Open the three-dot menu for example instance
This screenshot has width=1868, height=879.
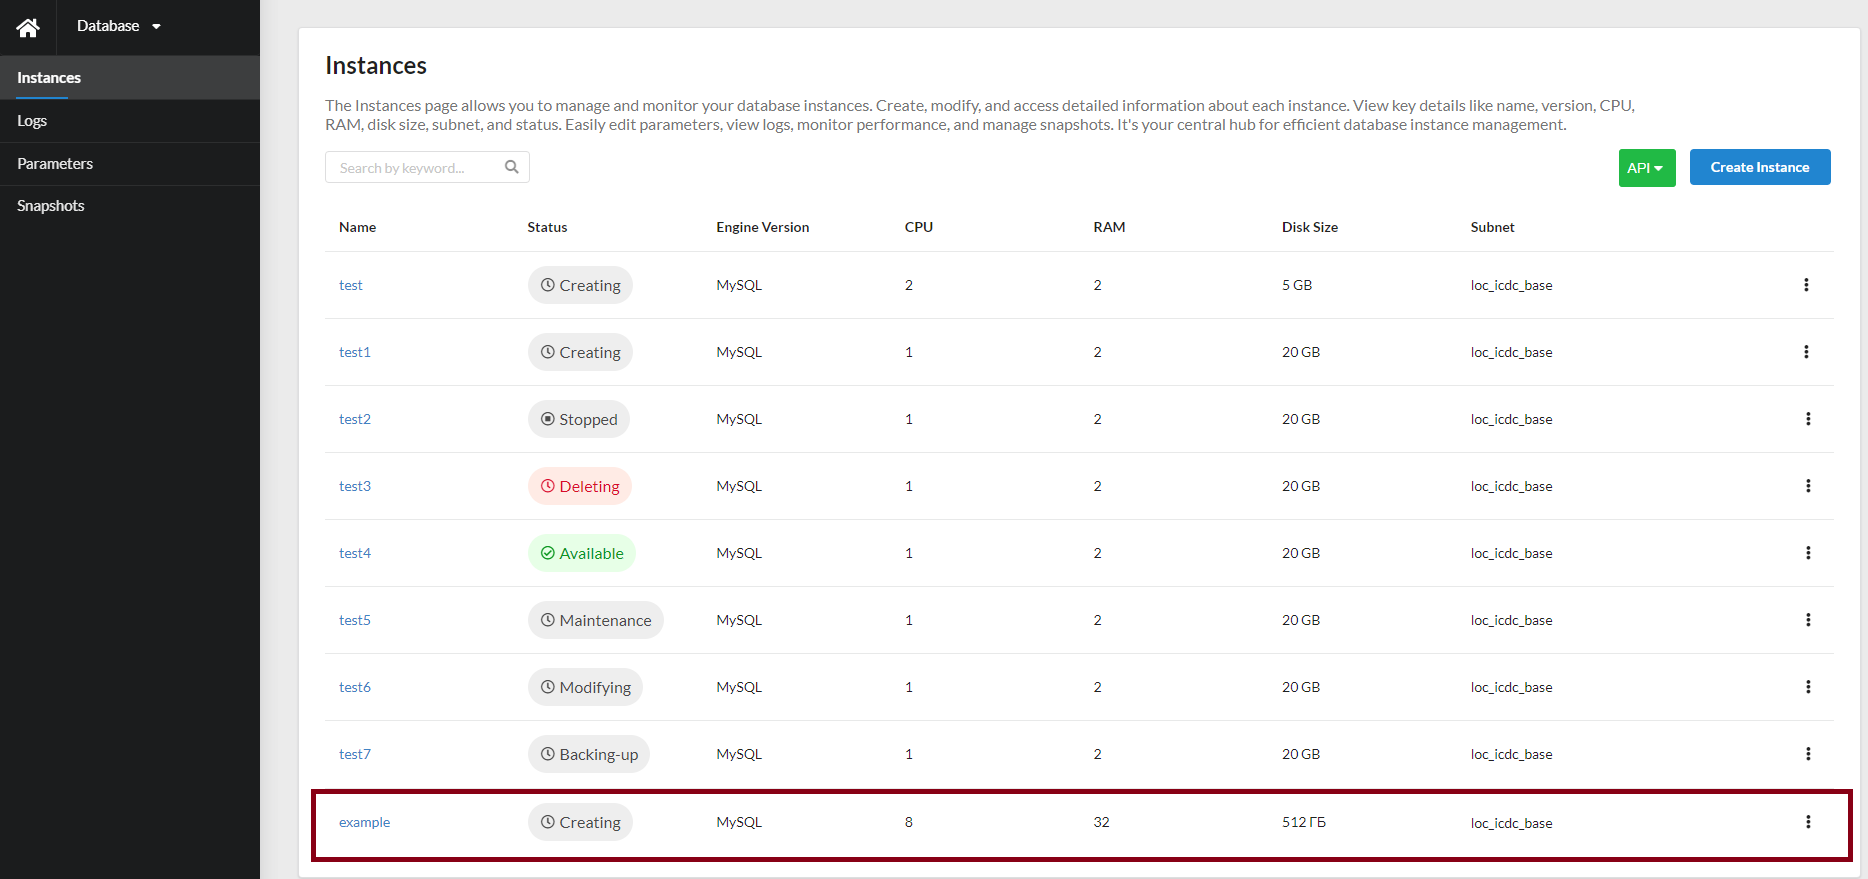tap(1807, 822)
